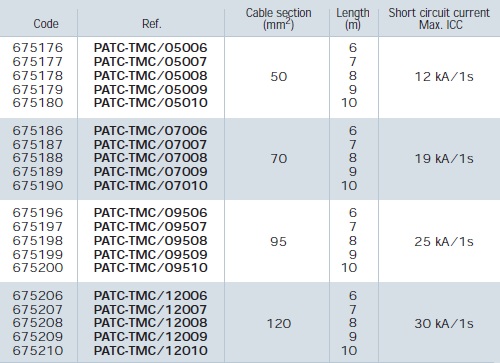This screenshot has width=500, height=363.
Task: Select code 675197
Action: (38, 227)
